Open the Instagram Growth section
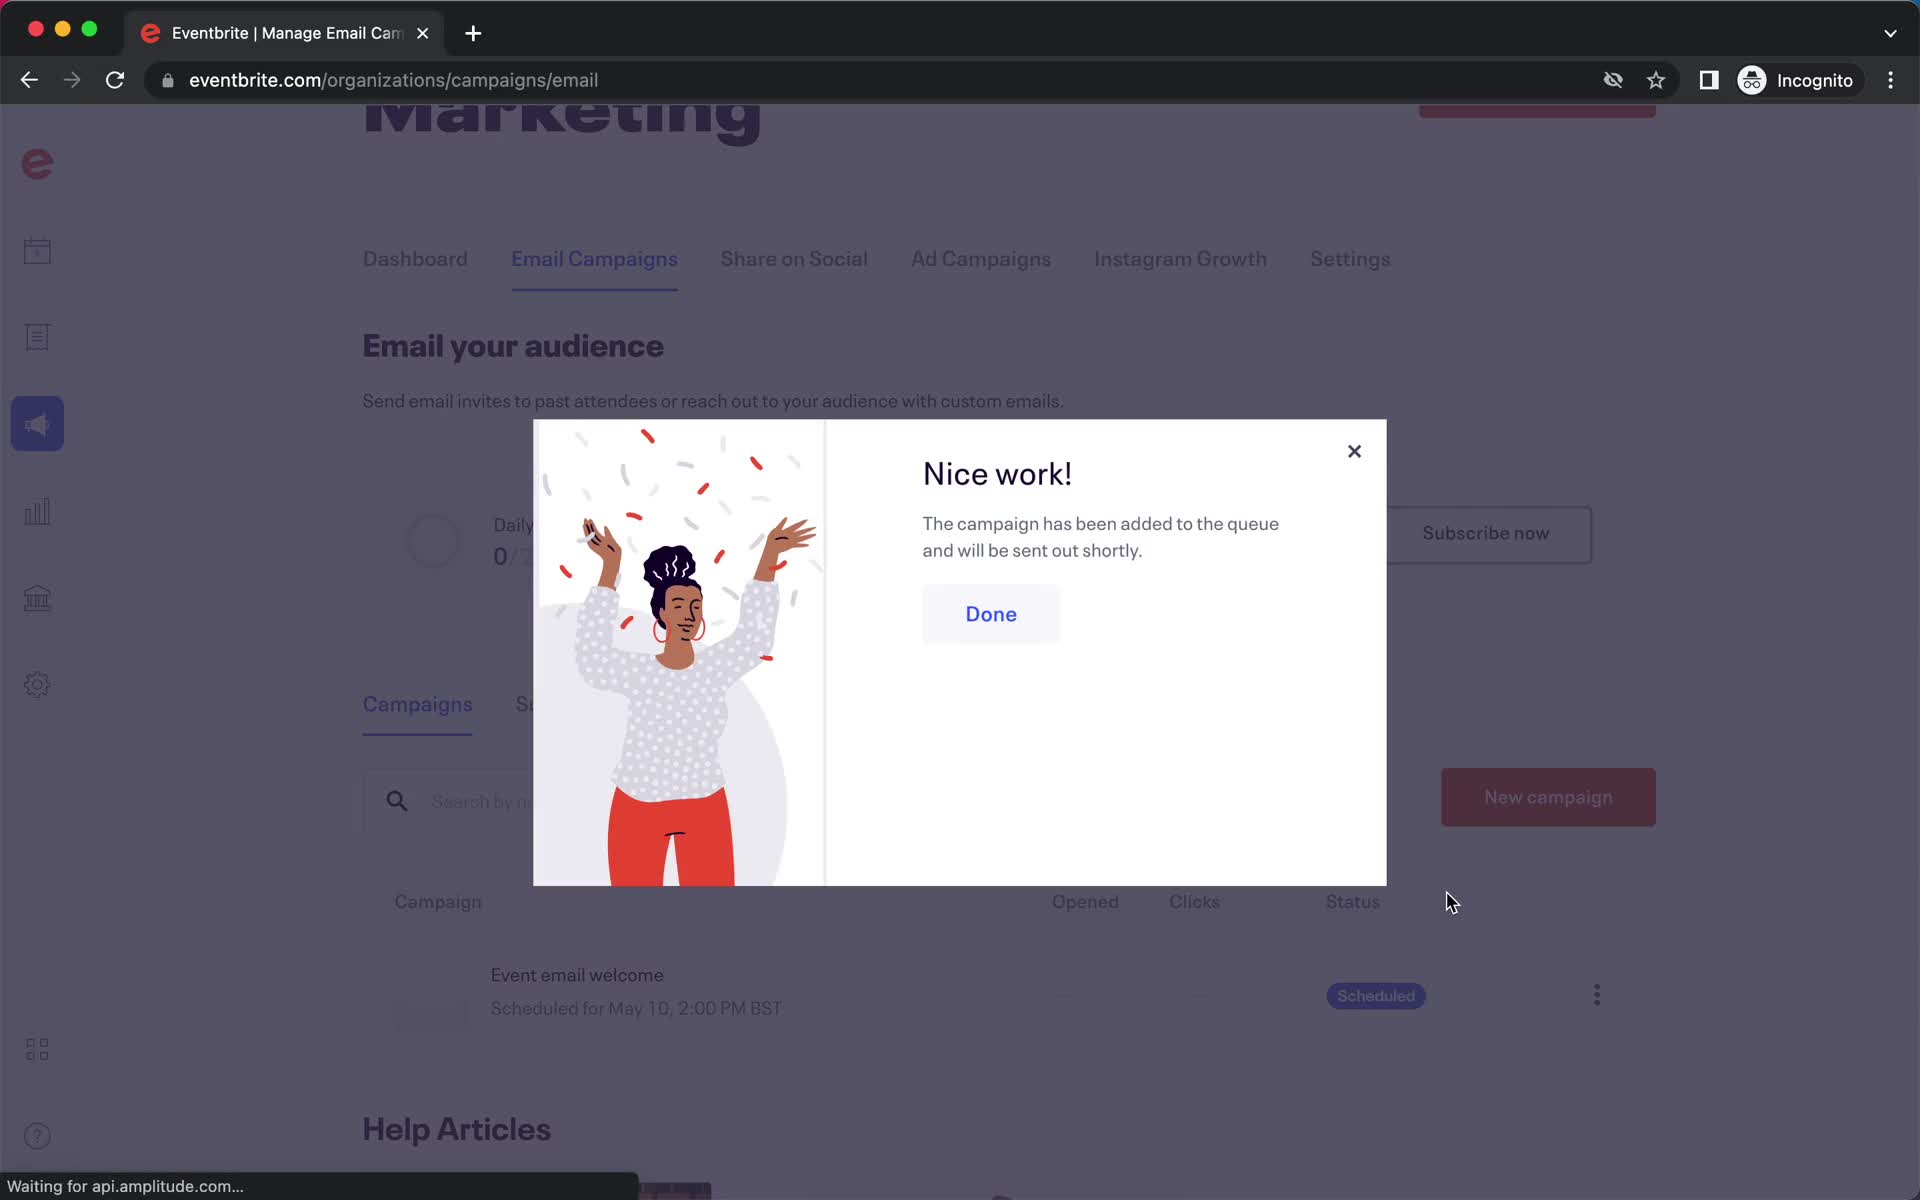Screen dimensions: 1920x1200 [1178, 259]
